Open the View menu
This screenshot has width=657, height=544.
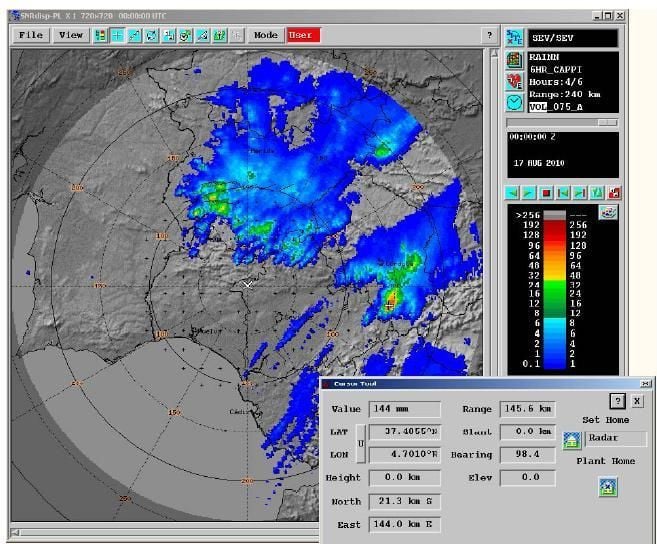pos(71,35)
